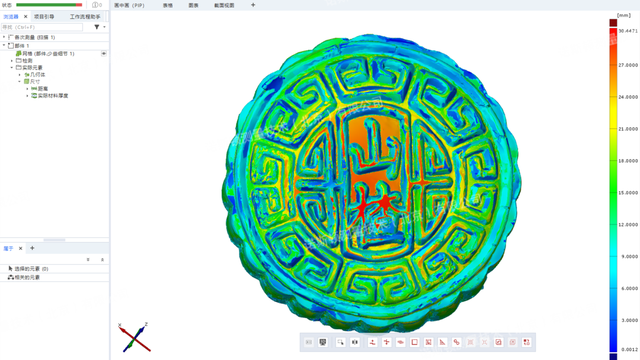
Task: Select the red triangle angle icon
Action: pos(442,342)
